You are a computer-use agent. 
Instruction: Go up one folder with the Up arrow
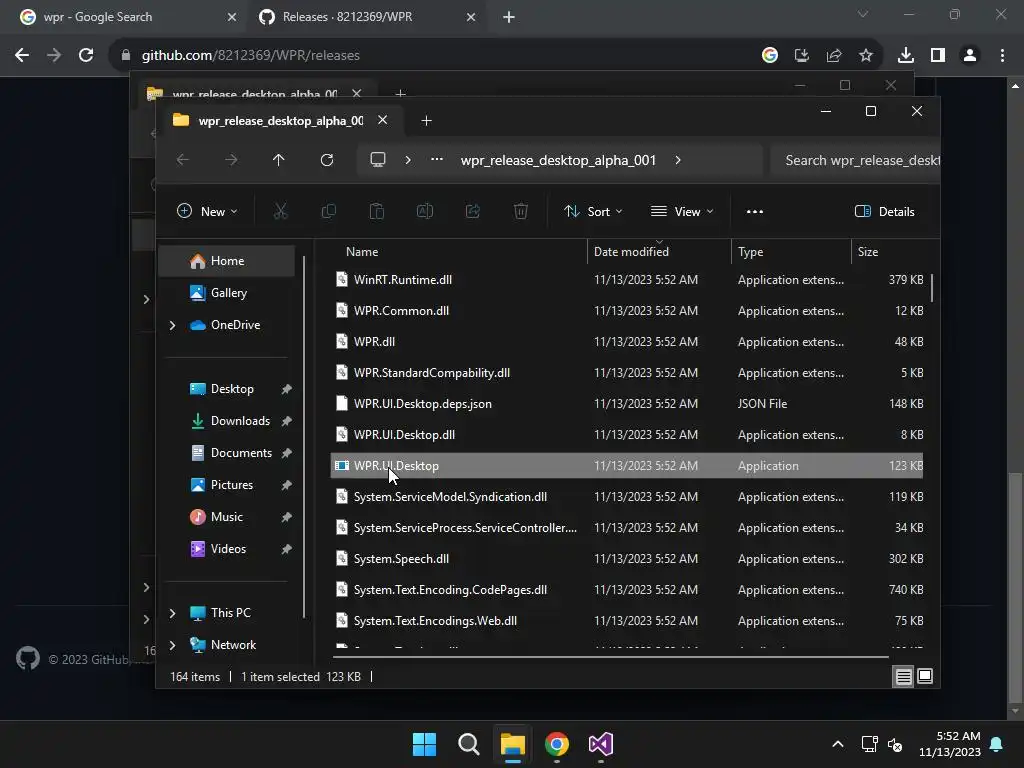pyautogui.click(x=278, y=159)
